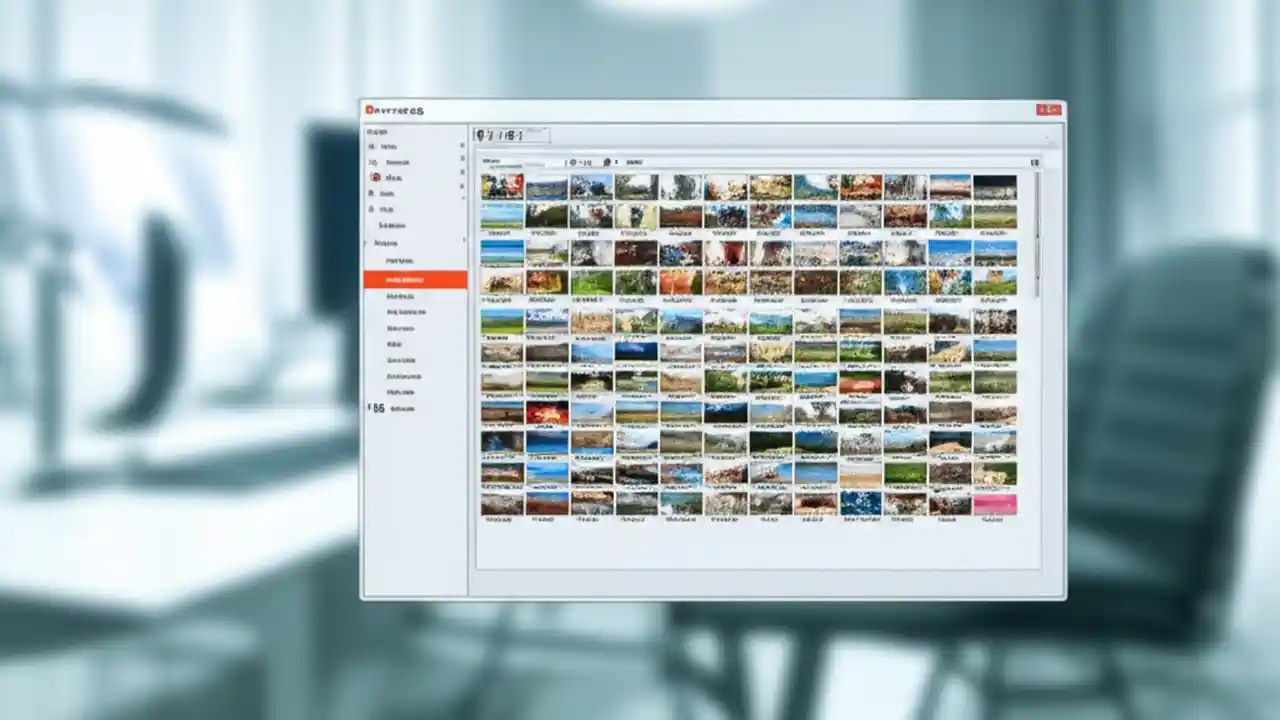This screenshot has height=720, width=1280.
Task: Click the people icon above the thumbnail grid
Action: coord(606,161)
